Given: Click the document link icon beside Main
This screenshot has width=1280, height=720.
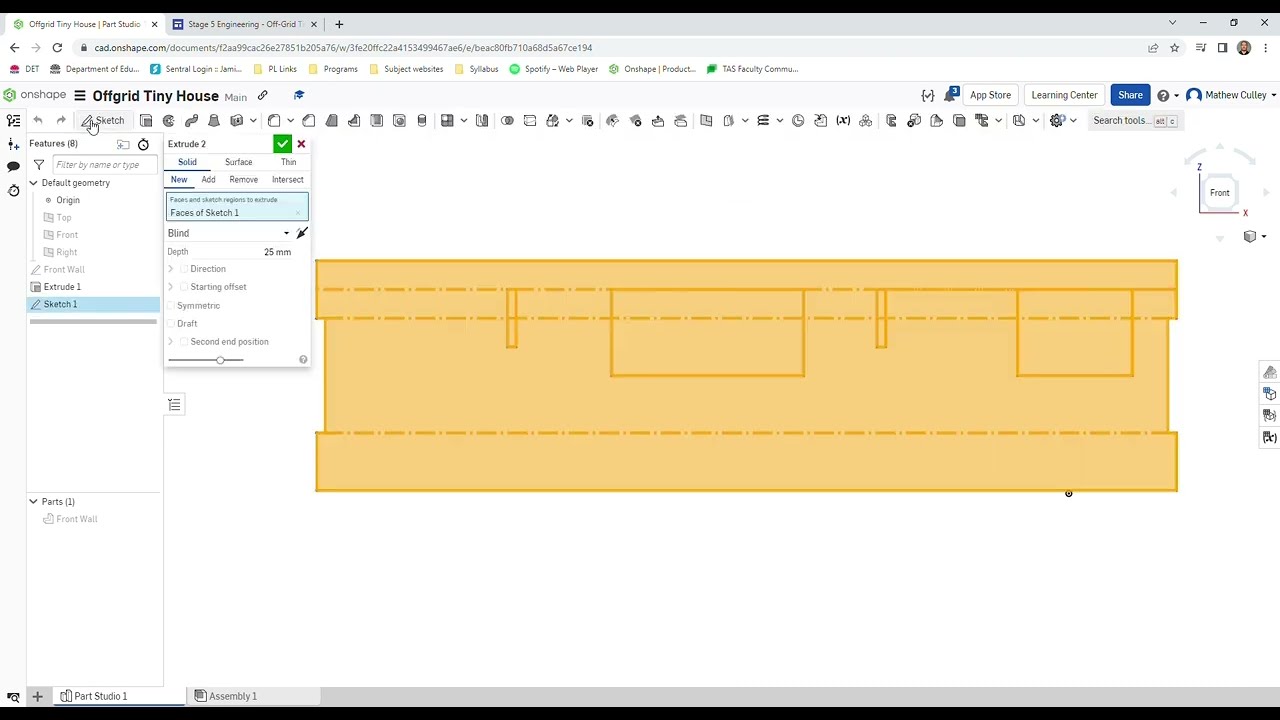Looking at the screenshot, I should (x=262, y=96).
